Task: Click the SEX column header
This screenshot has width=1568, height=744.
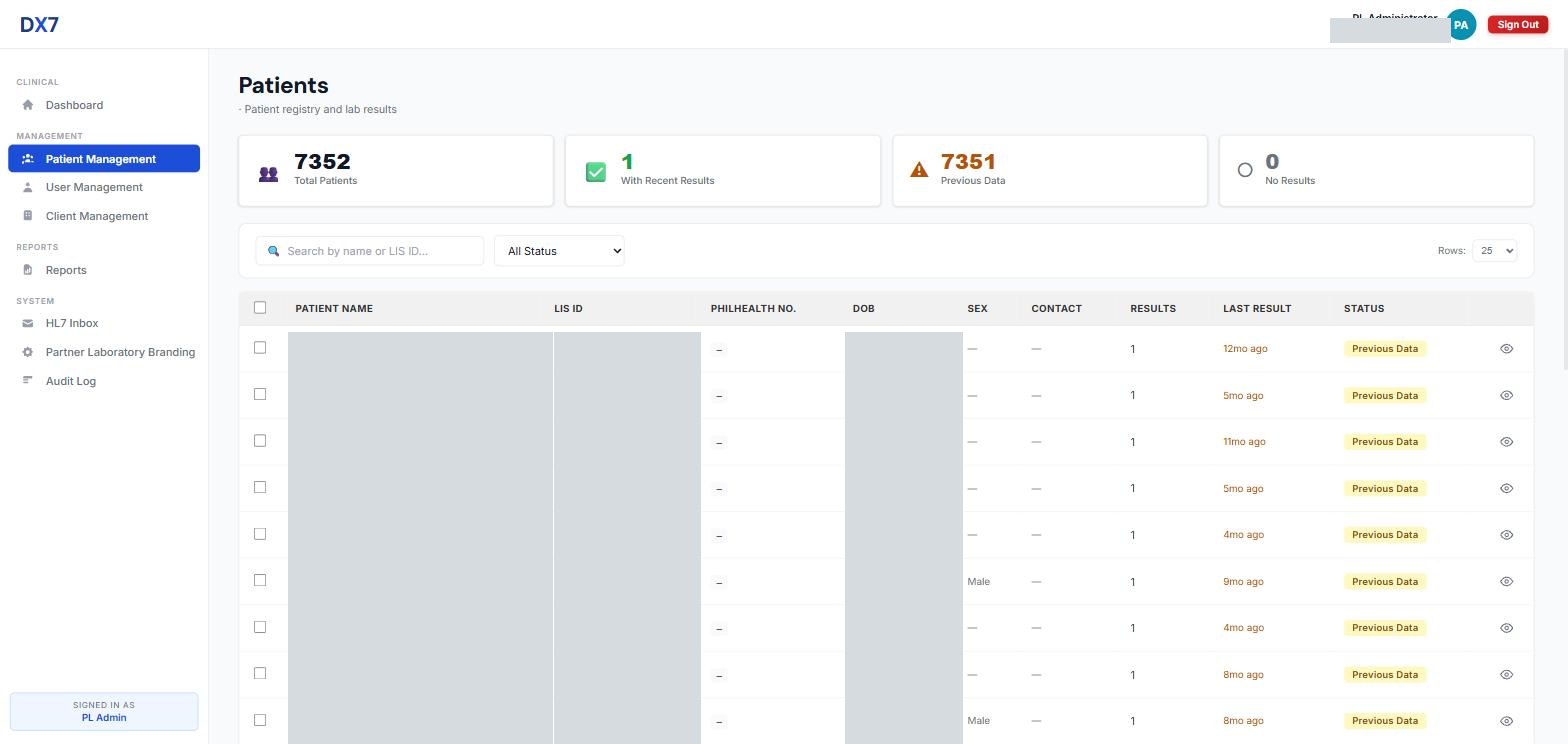Action: (x=977, y=308)
